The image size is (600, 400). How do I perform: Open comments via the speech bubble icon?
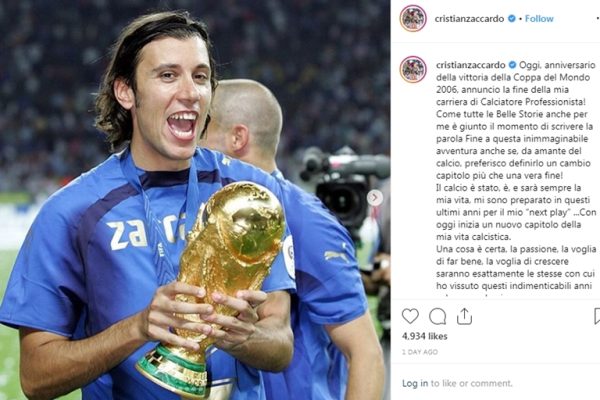pos(437,317)
